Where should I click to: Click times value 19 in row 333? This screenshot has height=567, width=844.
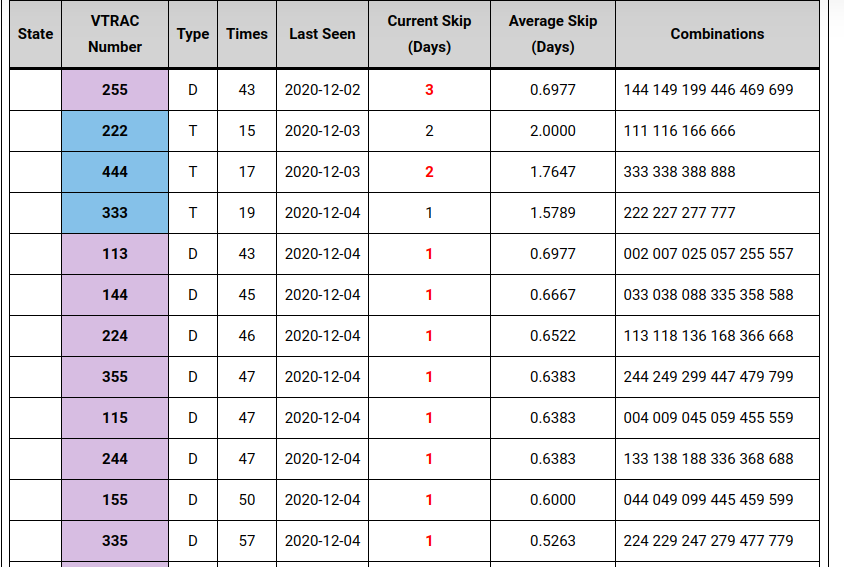coord(247,213)
